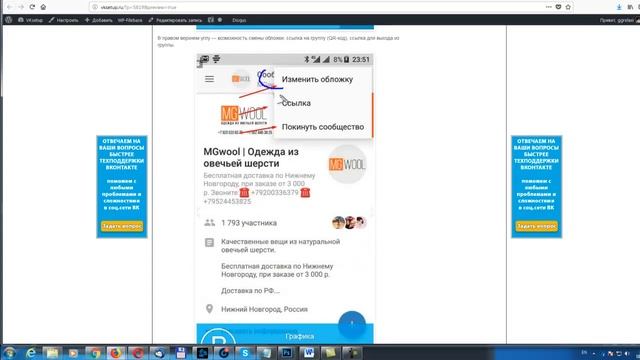
Task: Click the WordPress logo in admin bar
Action: click(8, 20)
